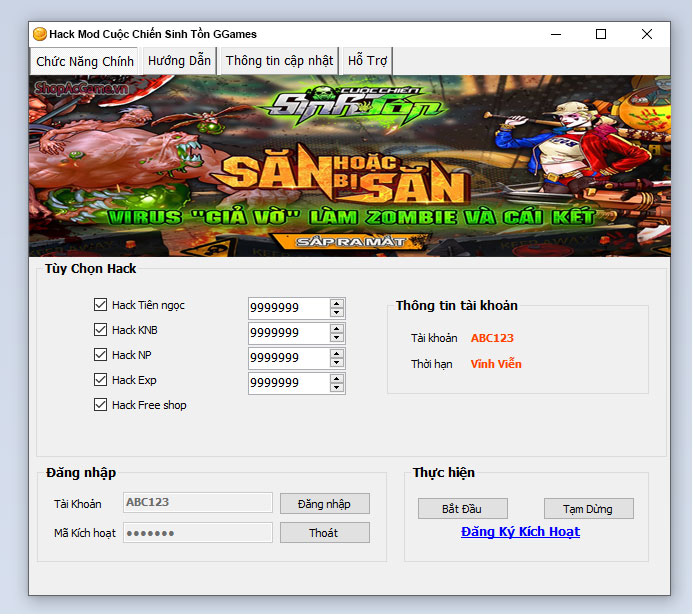Screen dimensions: 693x616
Task: Increase Hack NP value with up arrow
Action: click(337, 354)
